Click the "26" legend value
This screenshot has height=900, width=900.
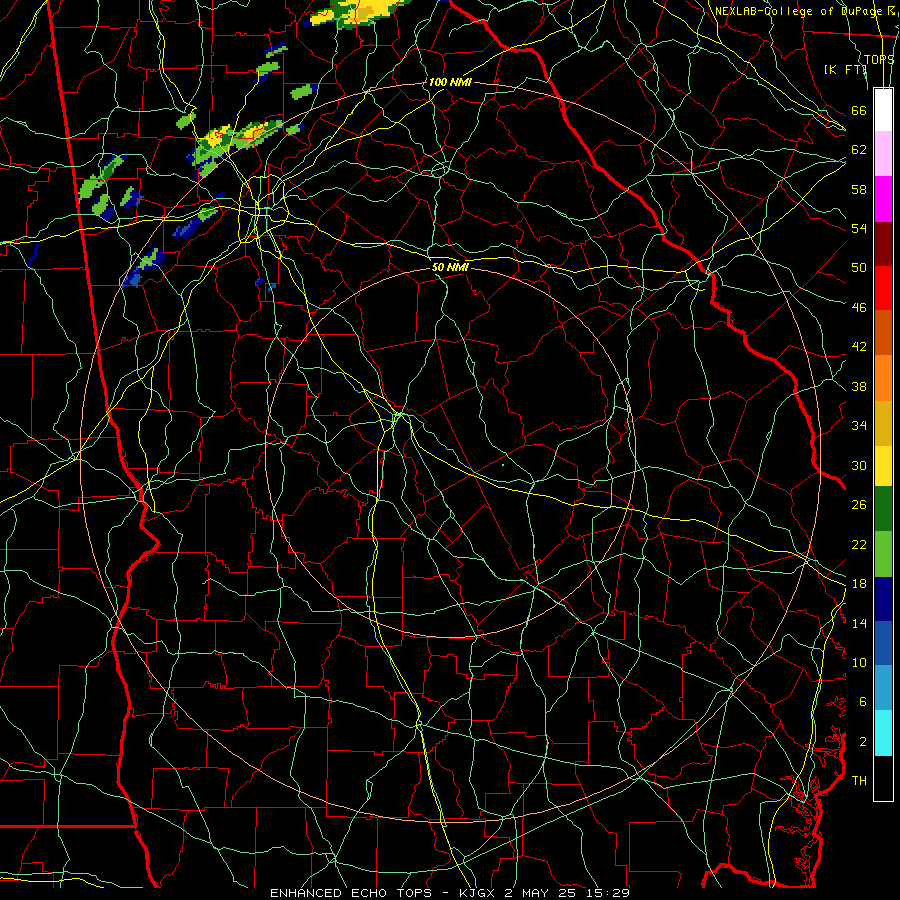(859, 505)
